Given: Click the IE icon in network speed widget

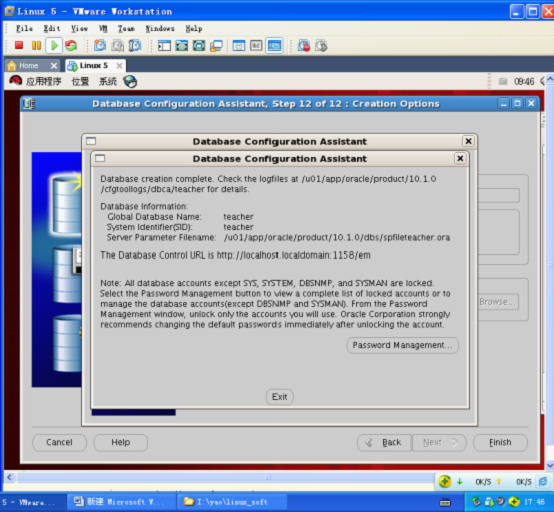Looking at the screenshot, I should pyautogui.click(x=543, y=481).
